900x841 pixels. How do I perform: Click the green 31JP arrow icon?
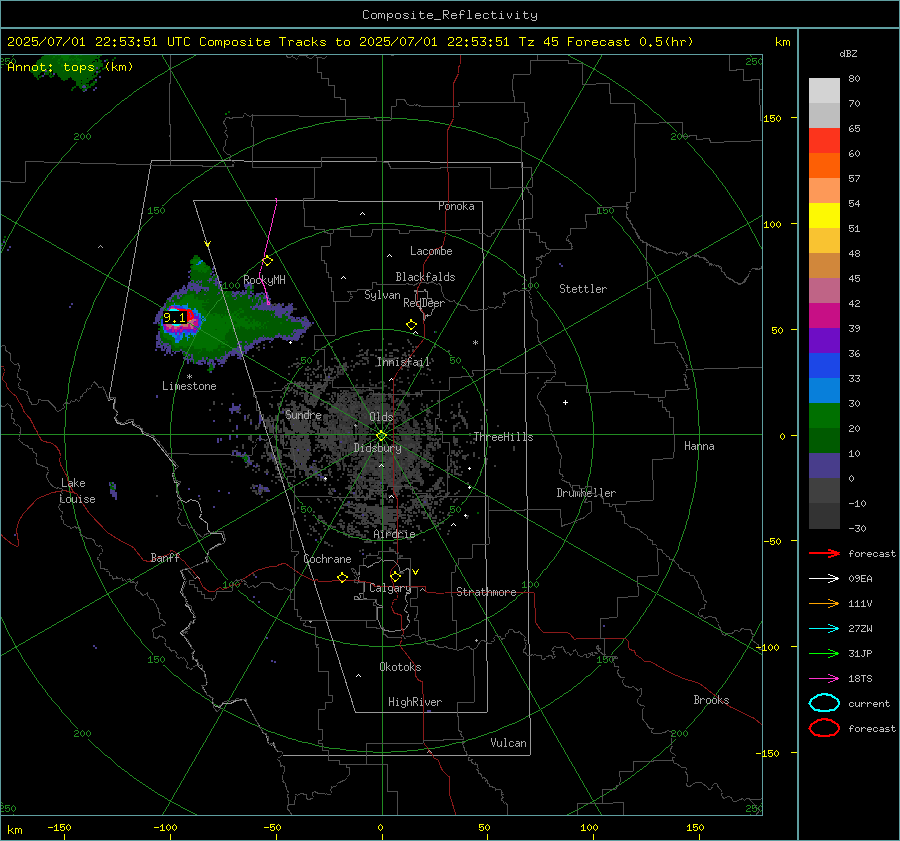click(824, 653)
